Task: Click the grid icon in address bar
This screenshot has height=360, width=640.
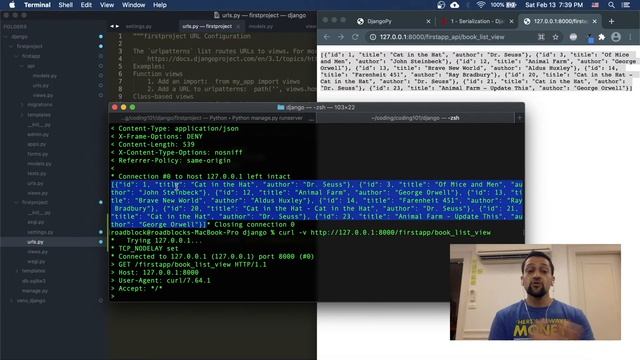Action: 541,37
